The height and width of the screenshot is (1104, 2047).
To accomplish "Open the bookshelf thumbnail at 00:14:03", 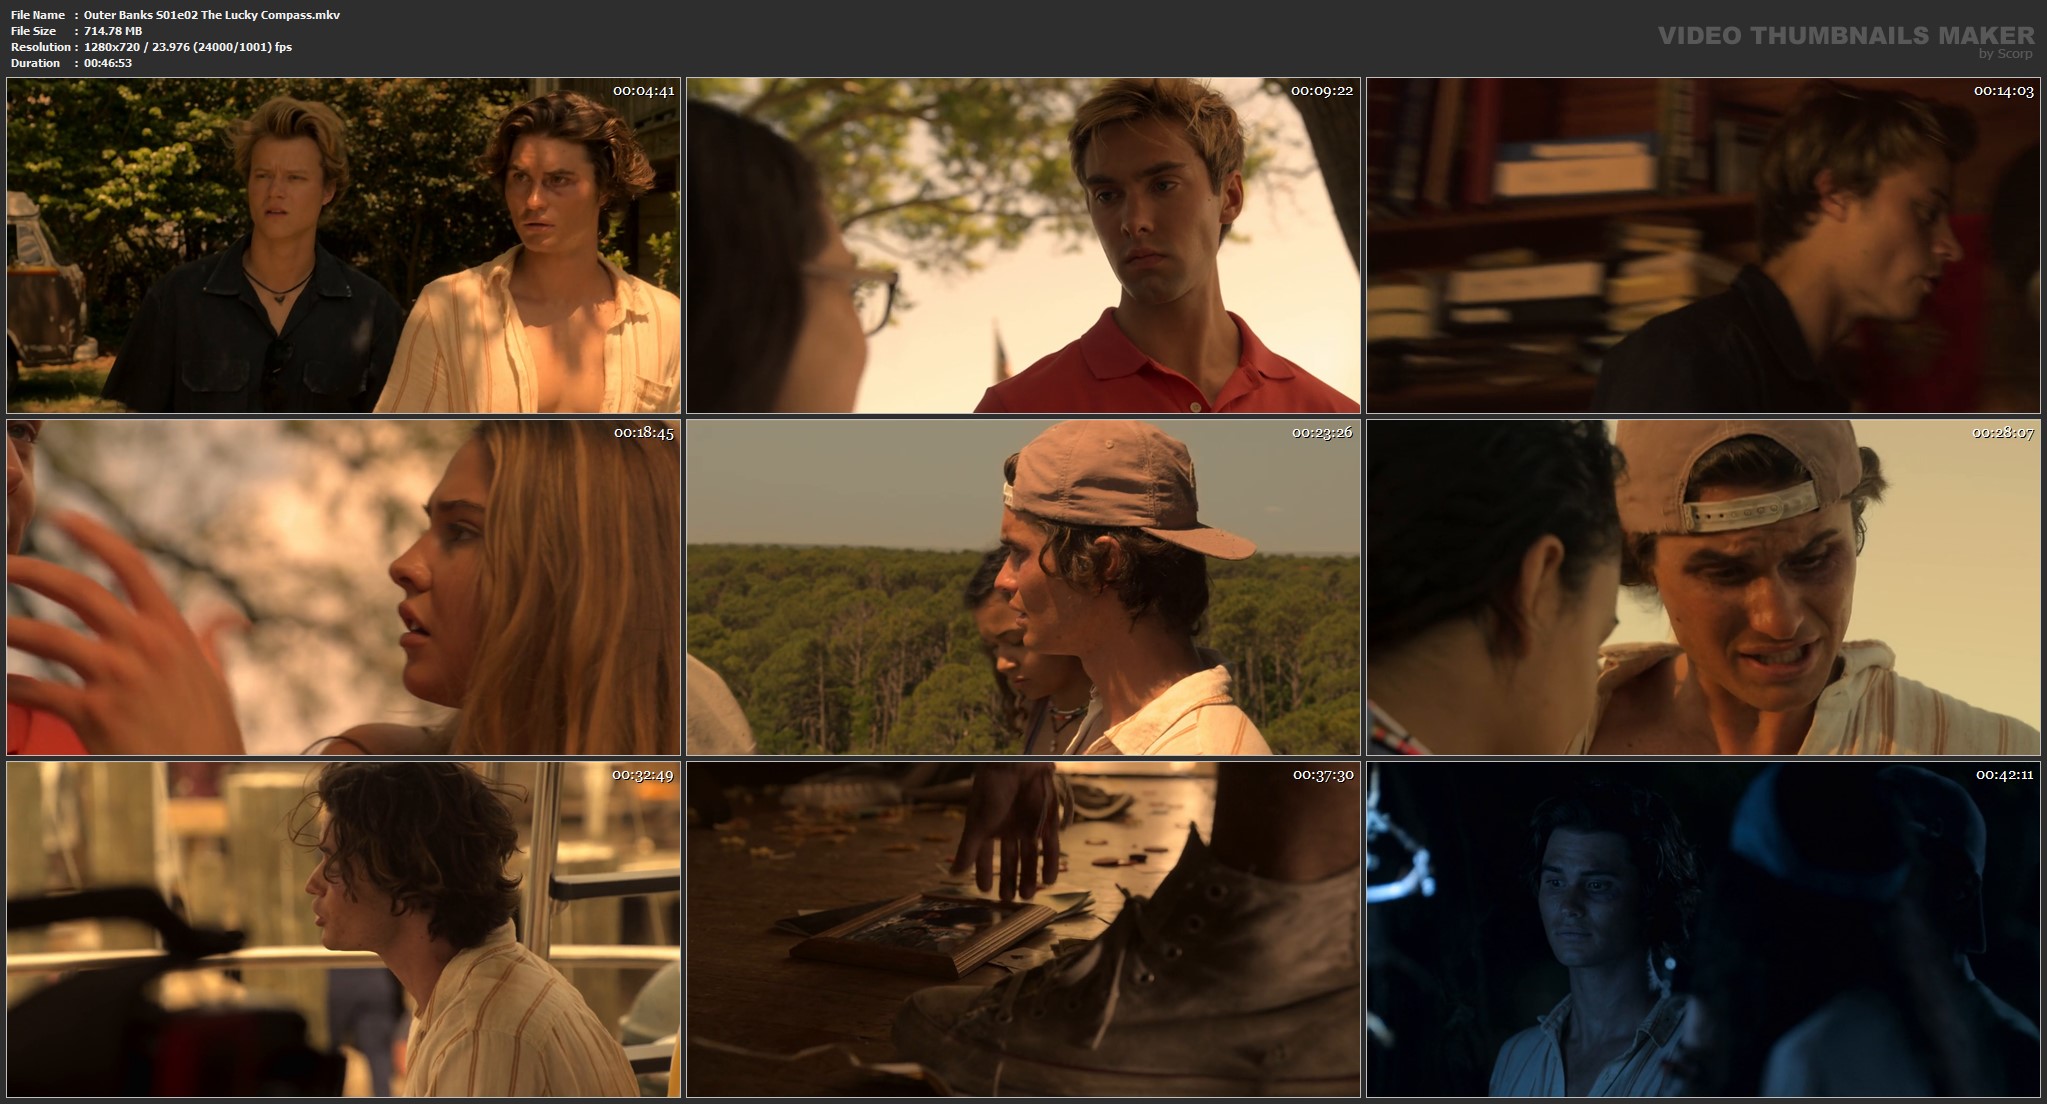I will point(1703,245).
